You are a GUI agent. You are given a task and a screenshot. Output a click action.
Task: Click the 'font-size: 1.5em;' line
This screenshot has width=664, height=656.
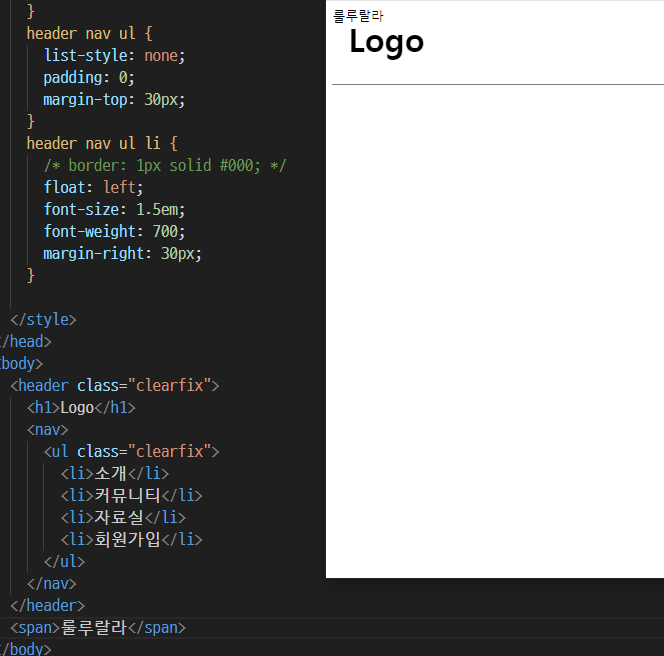[114, 210]
